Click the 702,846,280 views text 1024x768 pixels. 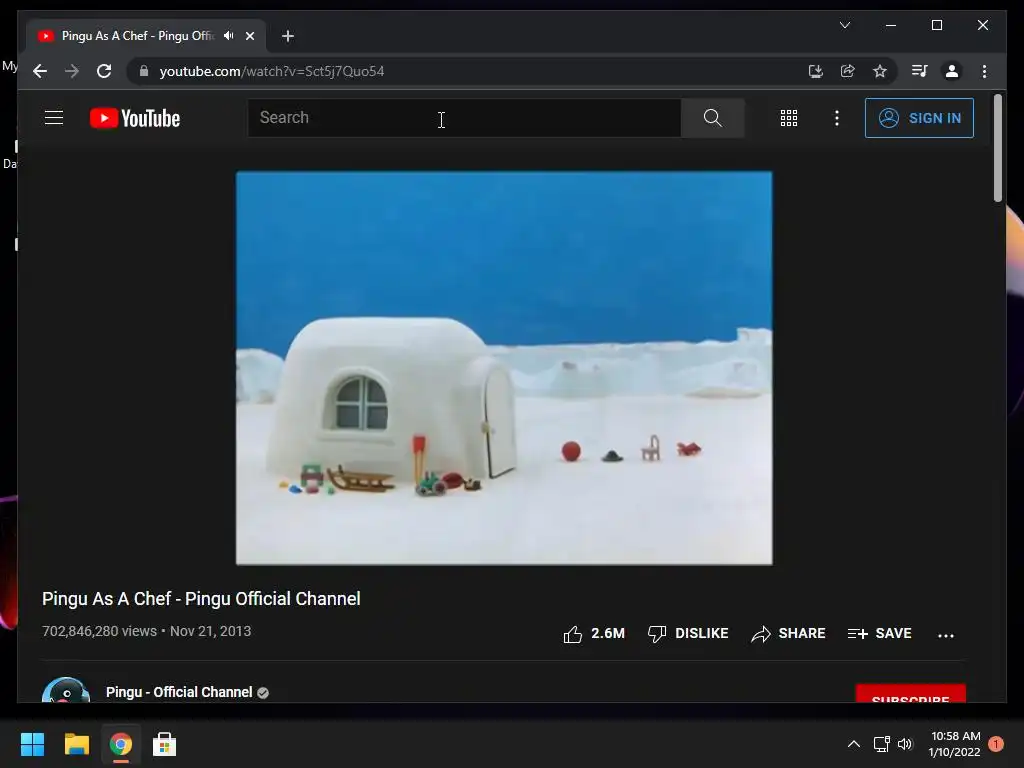(99, 632)
